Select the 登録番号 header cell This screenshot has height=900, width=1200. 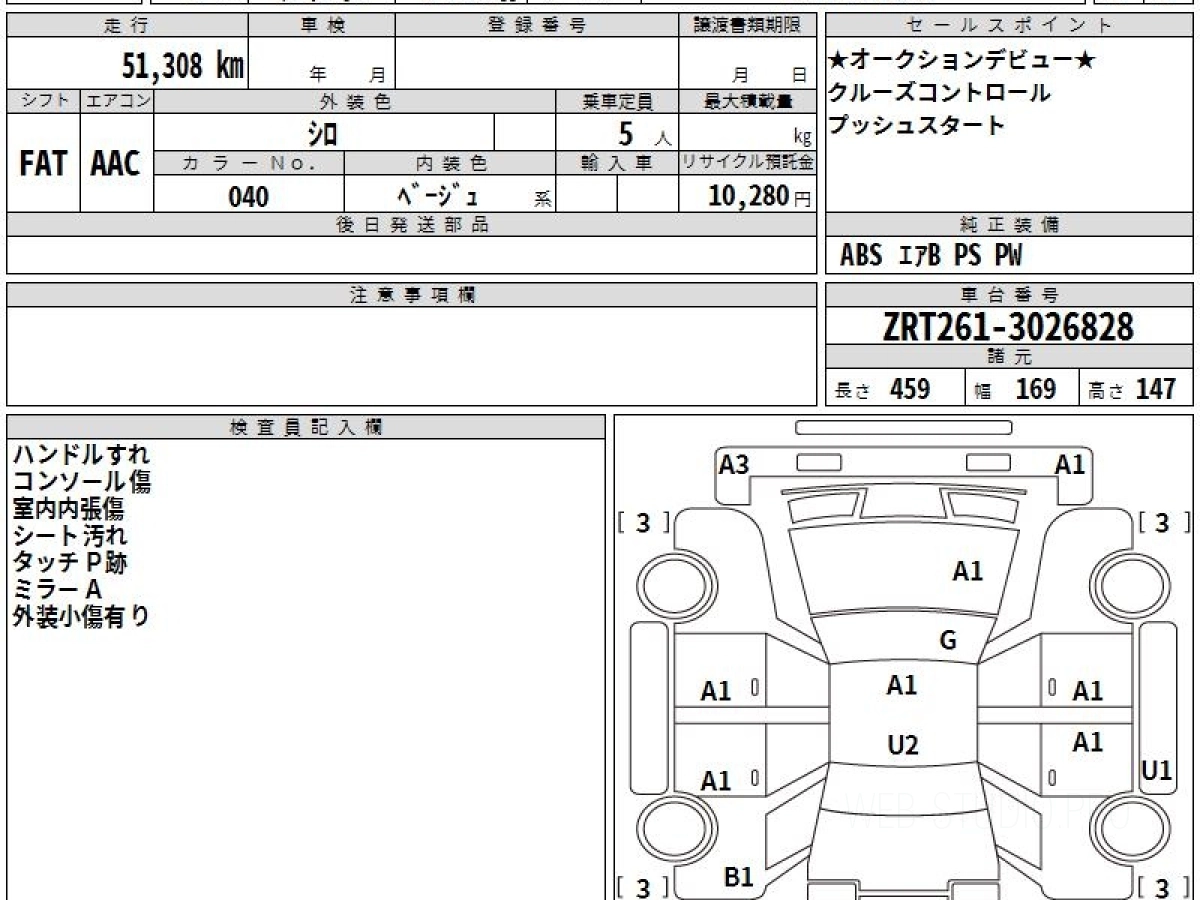pyautogui.click(x=537, y=26)
